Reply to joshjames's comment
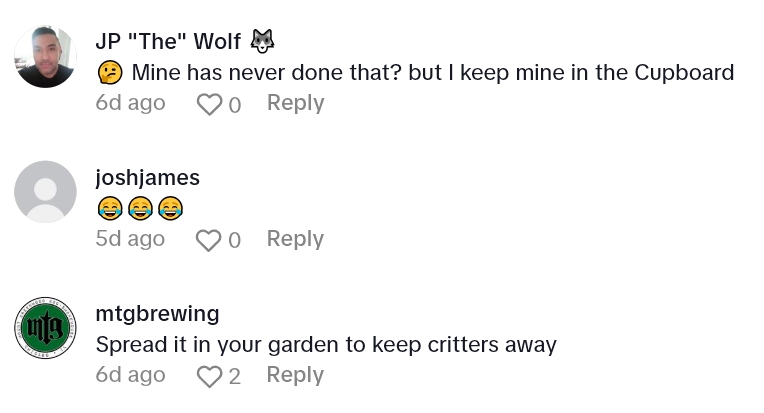 click(295, 239)
